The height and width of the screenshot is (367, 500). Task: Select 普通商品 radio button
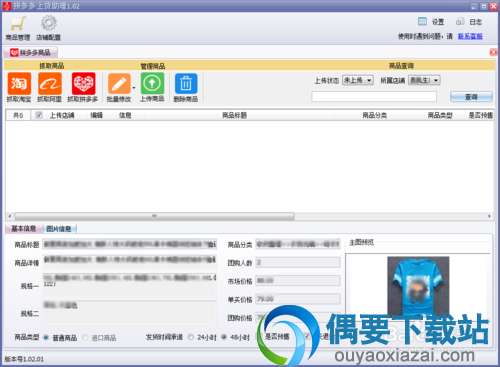coord(46,338)
